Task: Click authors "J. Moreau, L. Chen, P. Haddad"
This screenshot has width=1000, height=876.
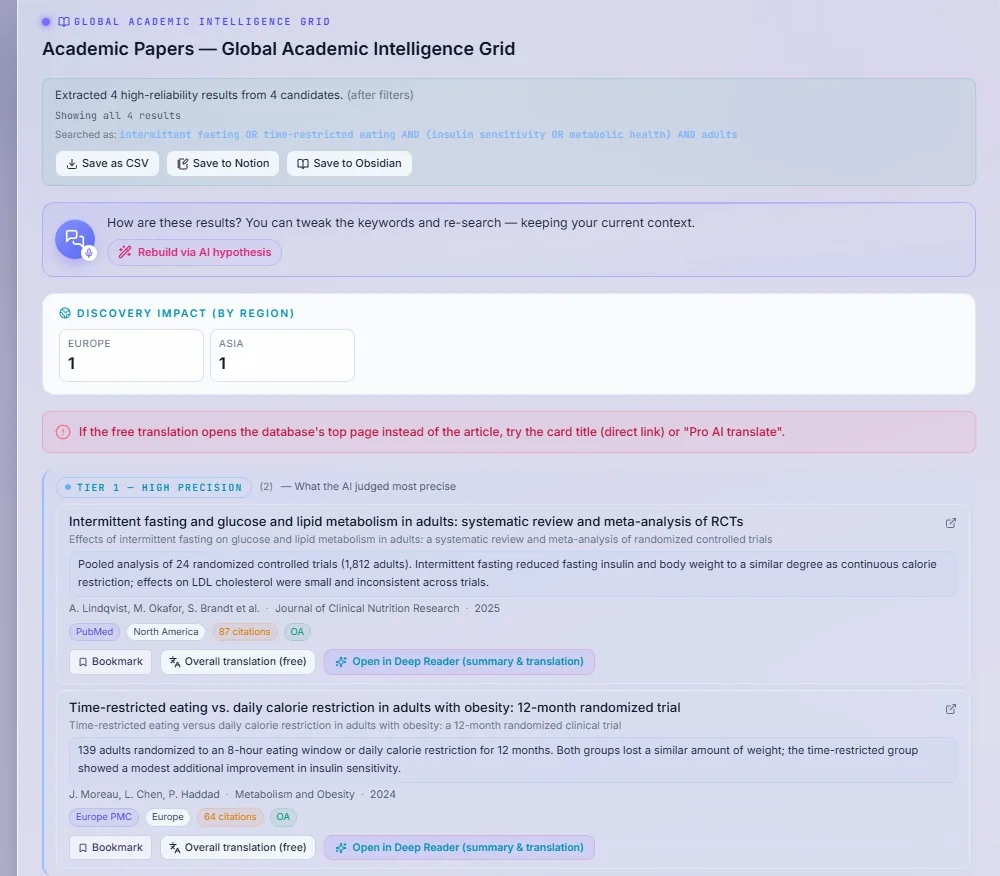Action: pyautogui.click(x=144, y=794)
